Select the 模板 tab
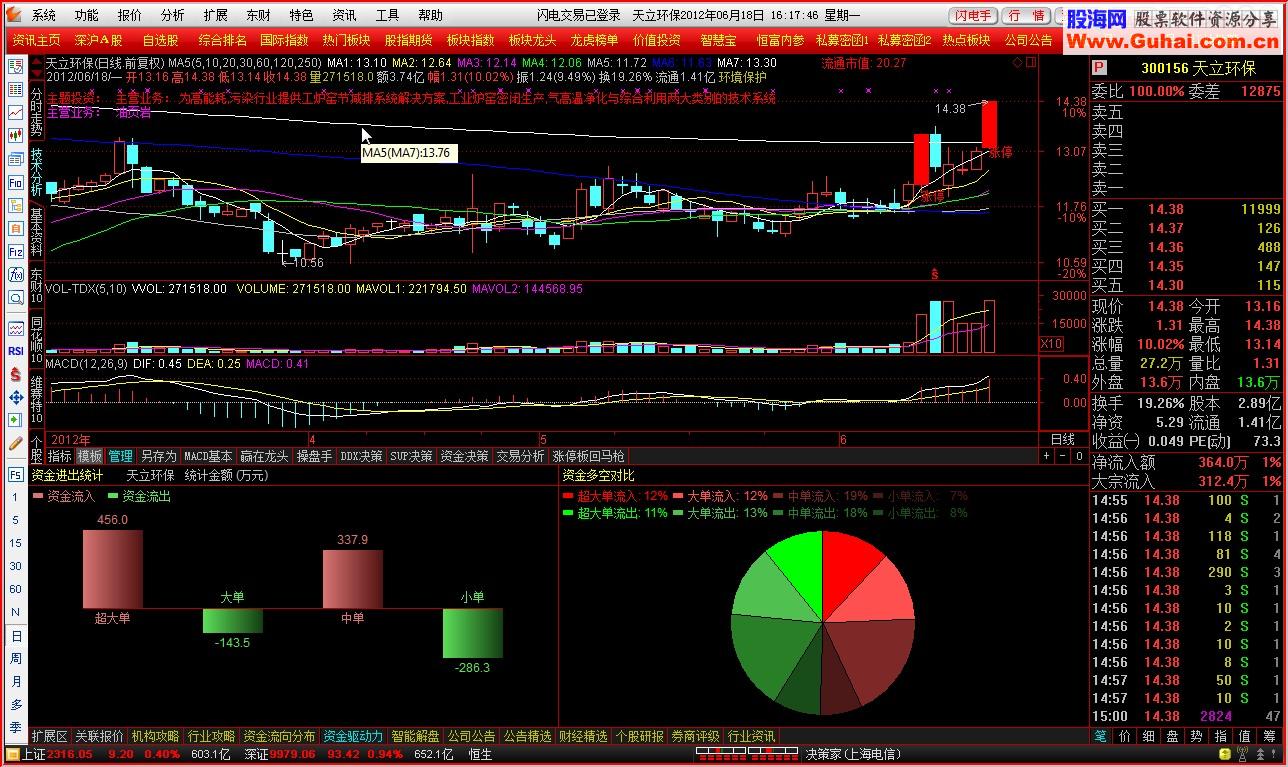The height and width of the screenshot is (767, 1288). click(x=90, y=456)
